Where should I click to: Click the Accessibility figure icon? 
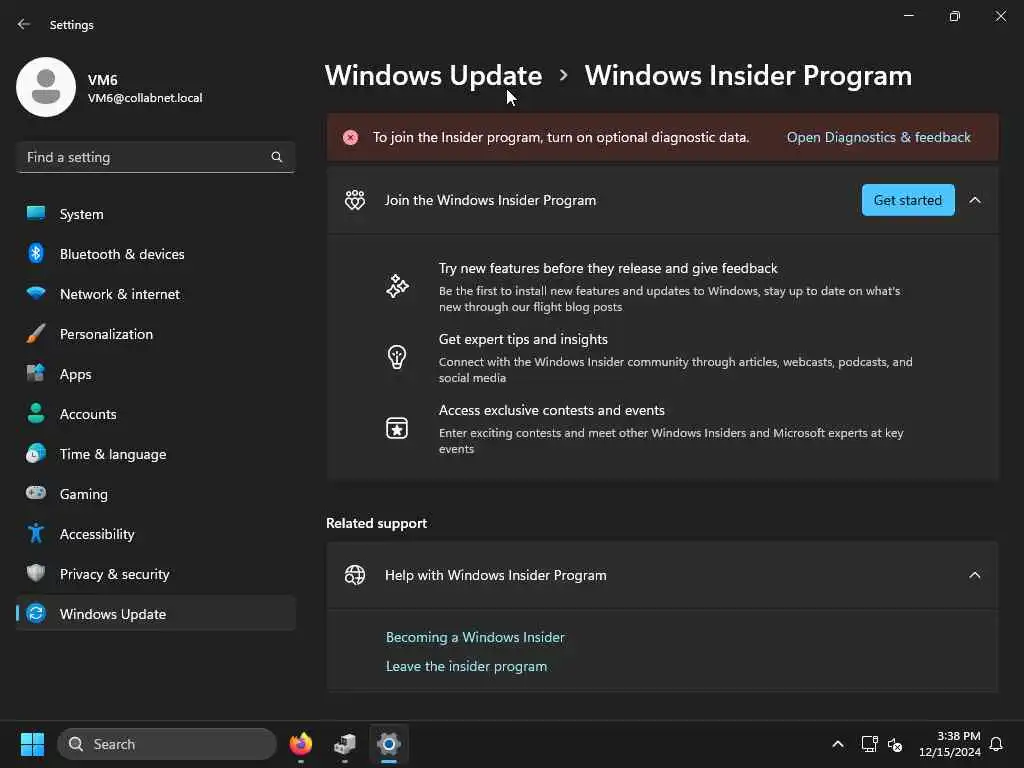pos(36,534)
